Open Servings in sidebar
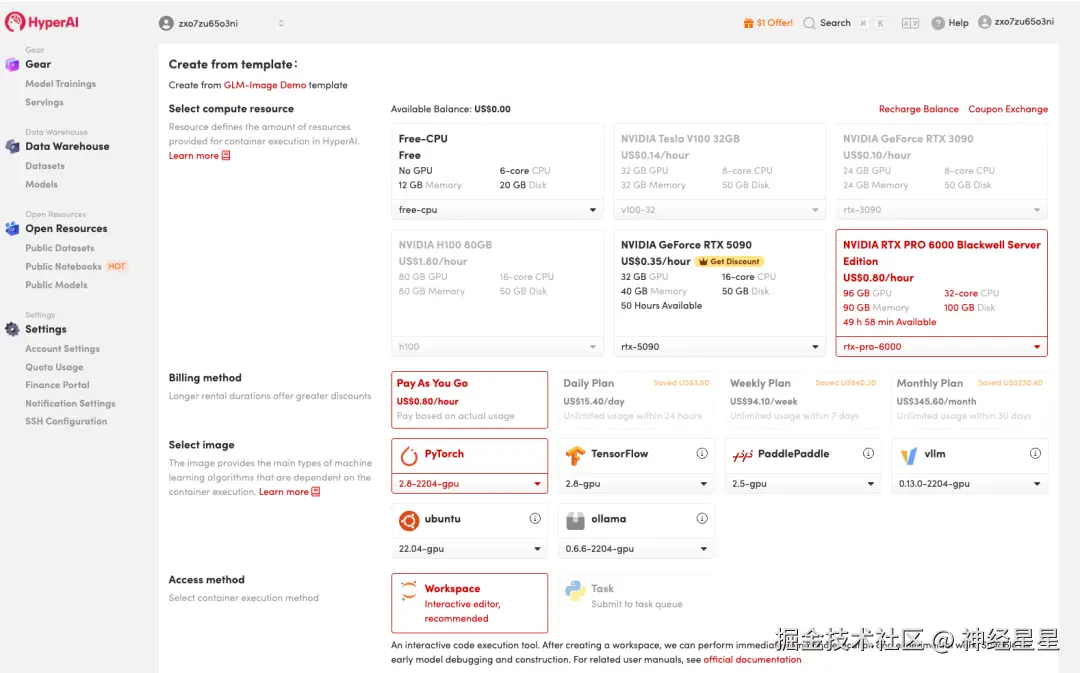 pyautogui.click(x=44, y=102)
